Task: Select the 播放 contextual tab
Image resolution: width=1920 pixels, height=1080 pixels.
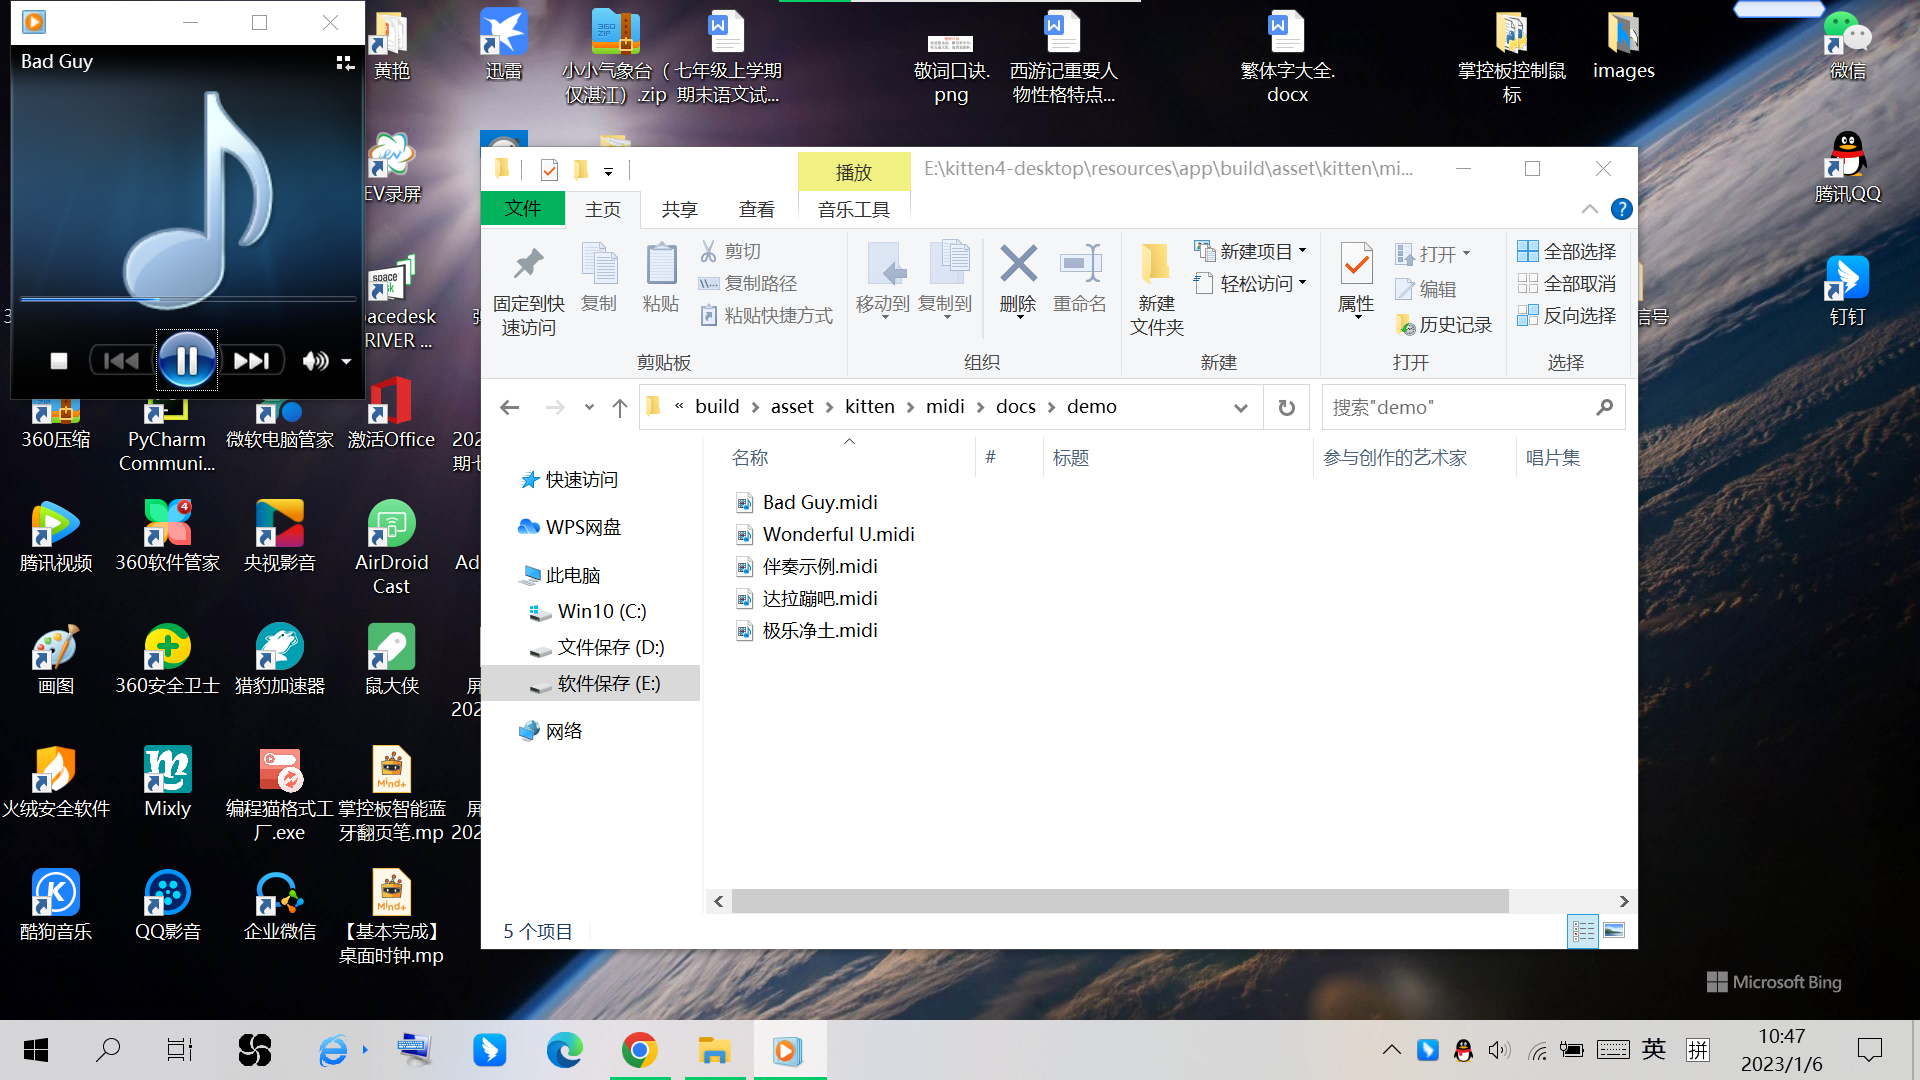Action: [x=854, y=172]
